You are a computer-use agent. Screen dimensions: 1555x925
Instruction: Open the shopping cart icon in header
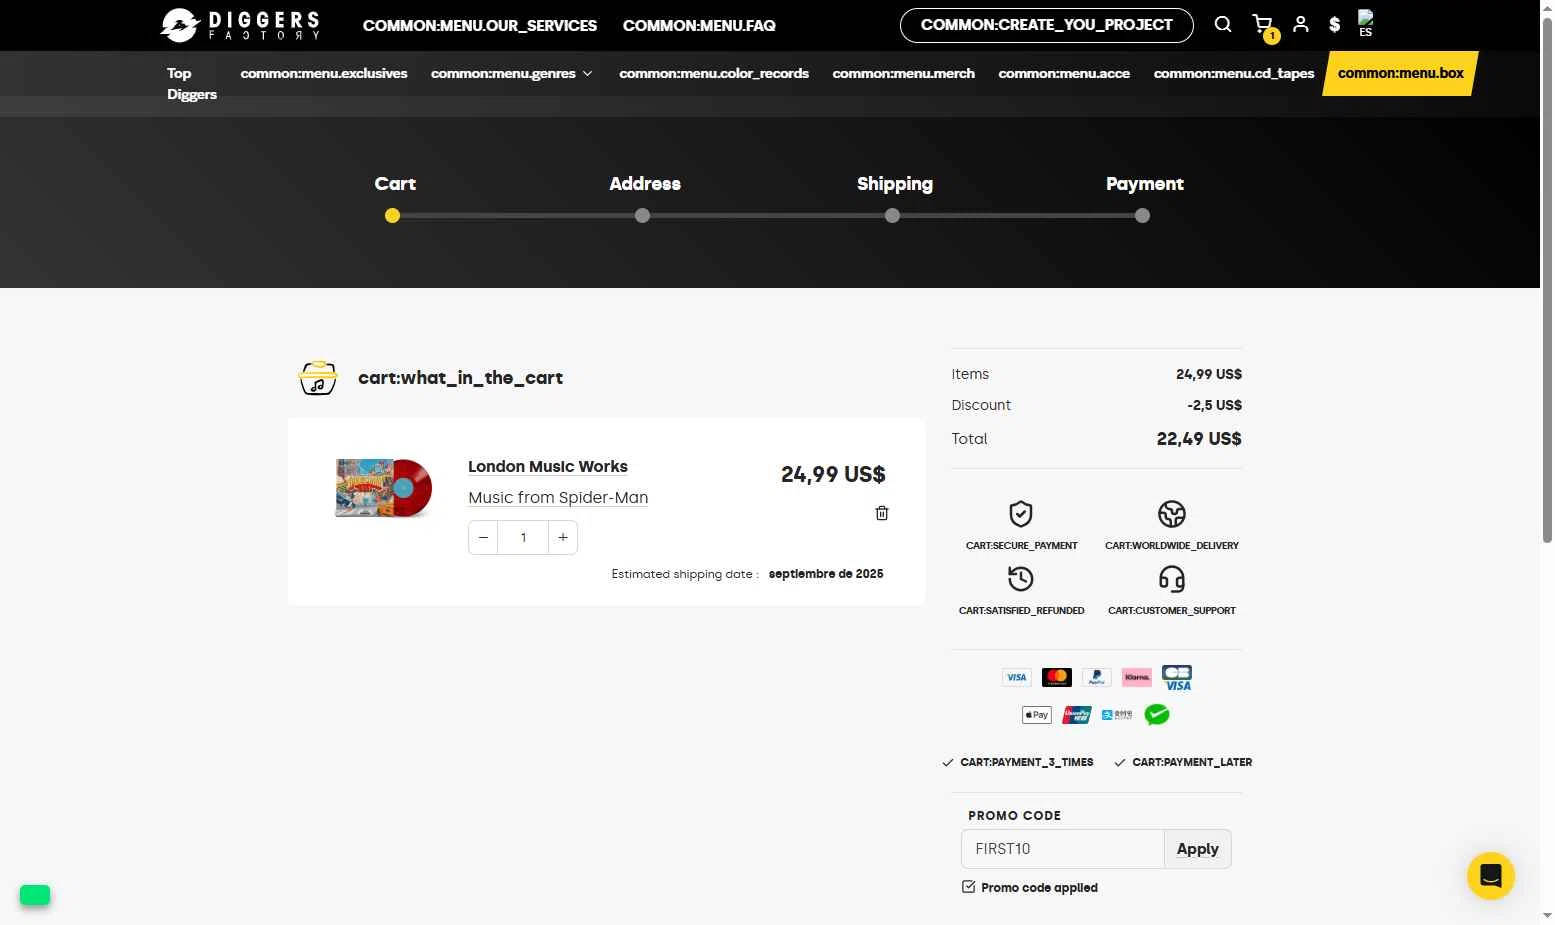1263,24
